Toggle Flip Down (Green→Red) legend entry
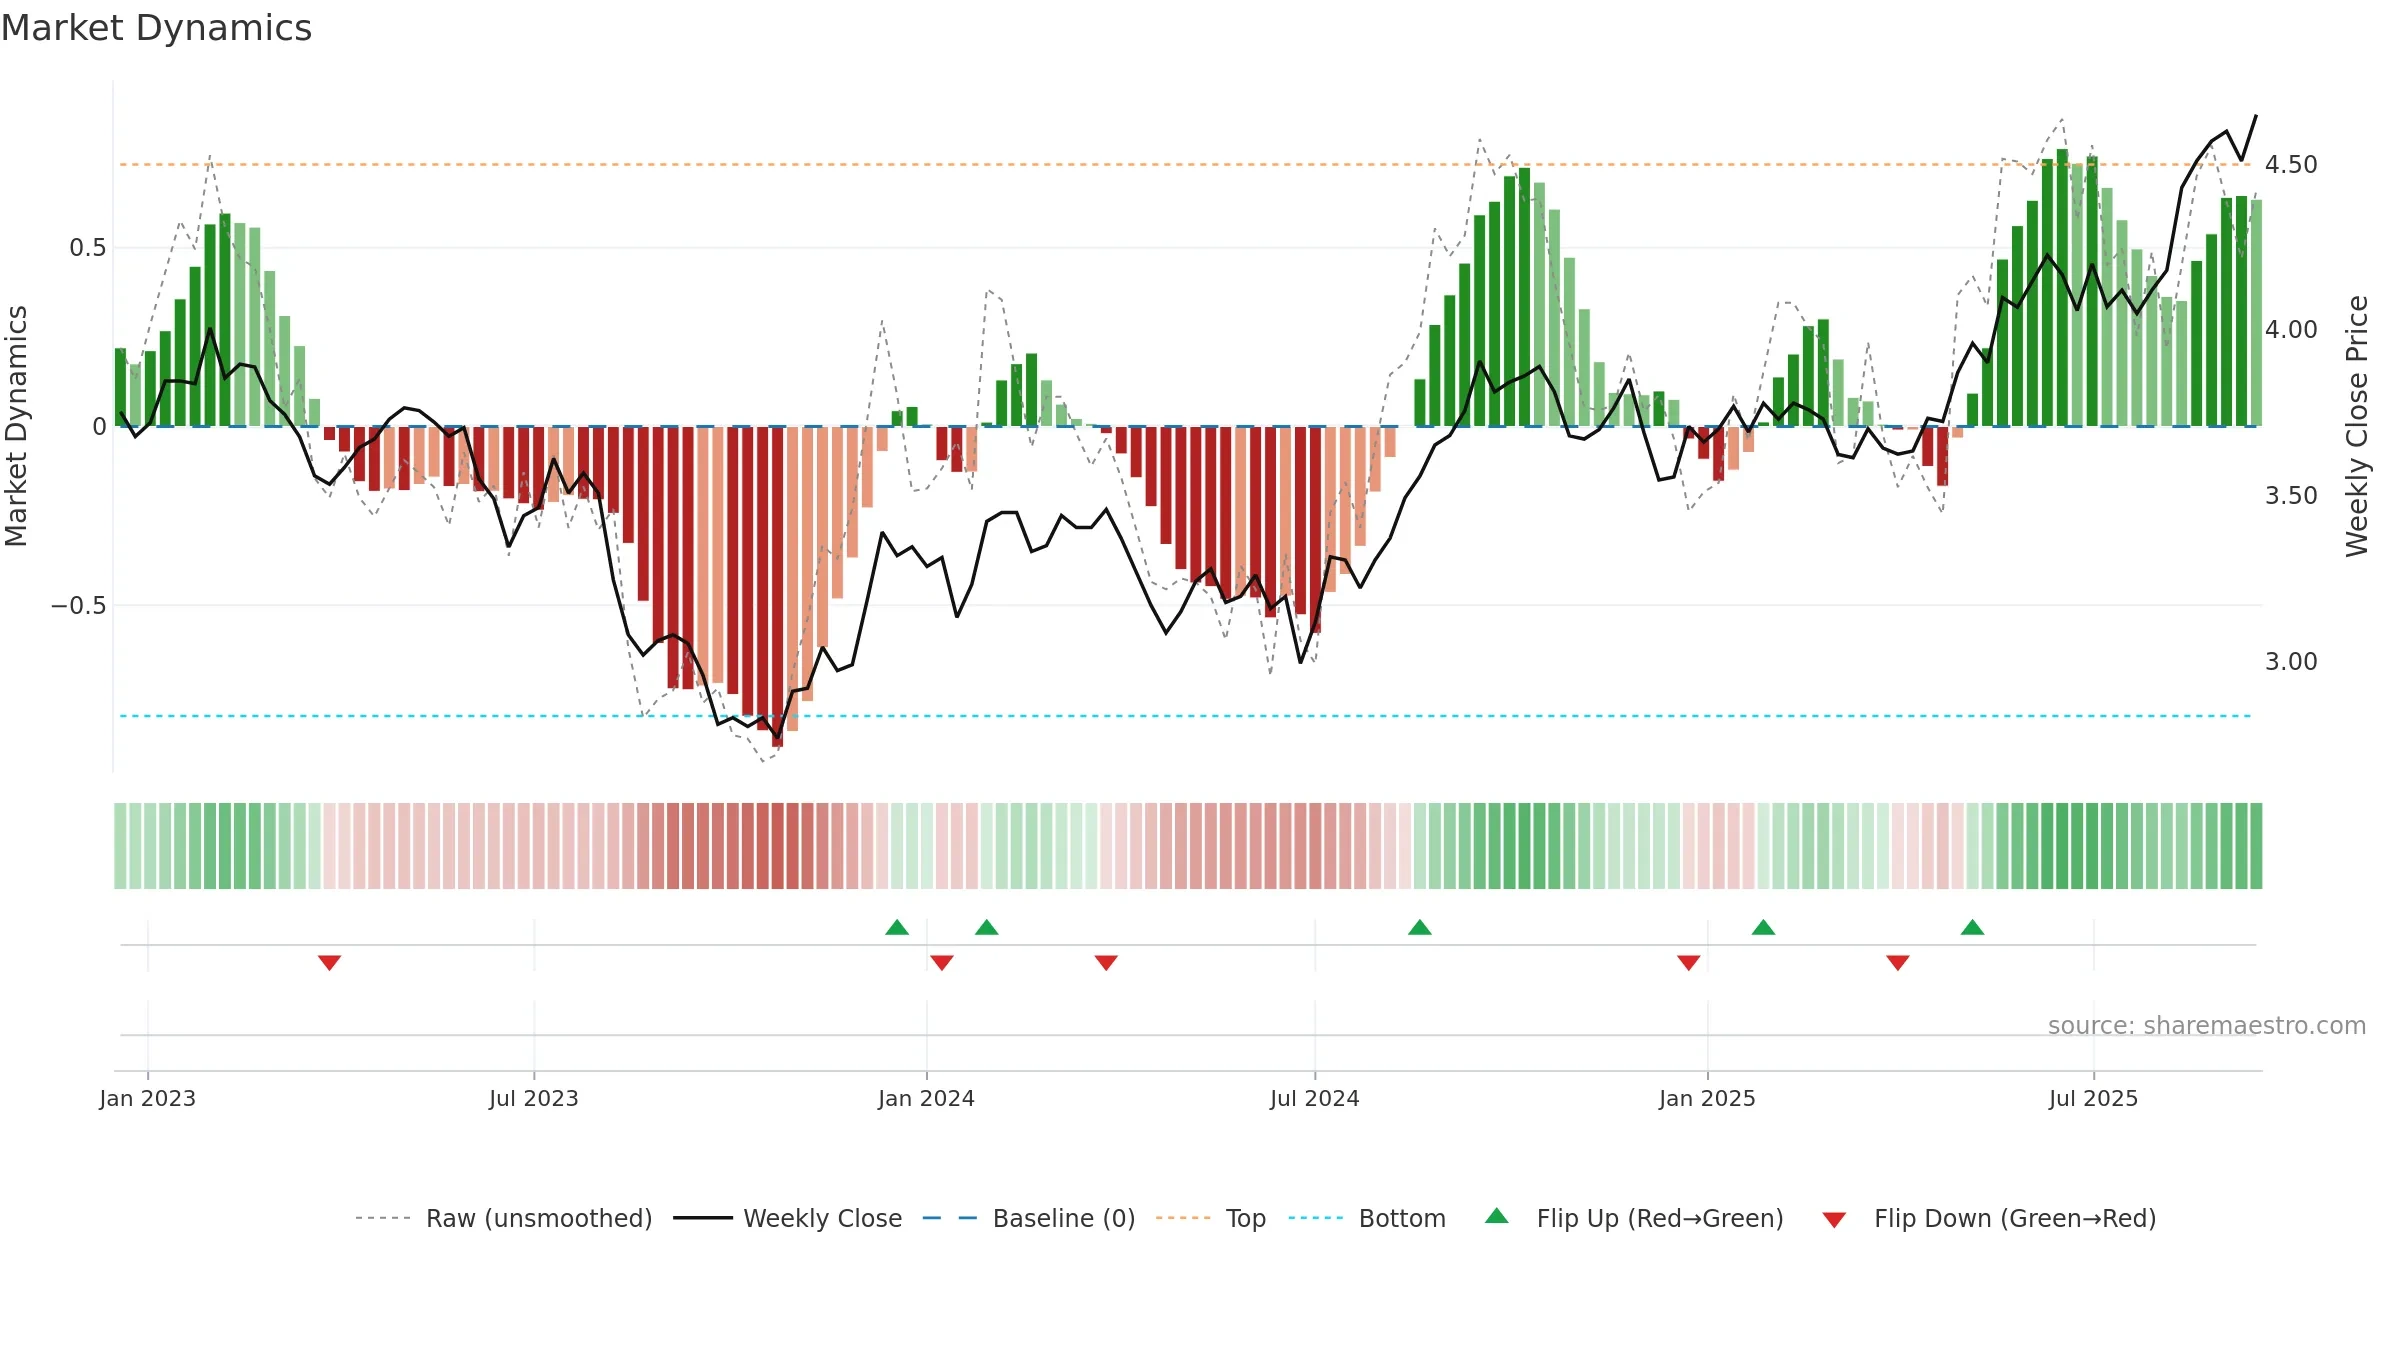The width and height of the screenshot is (2400, 1350). click(1989, 1218)
